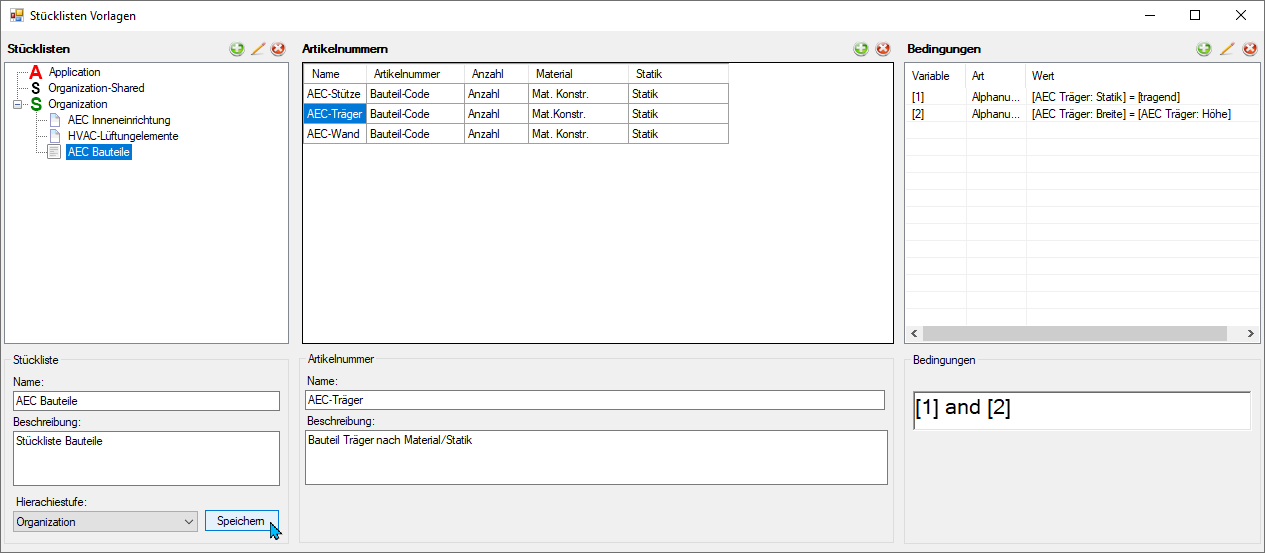Viewport: 1265px width, 553px height.
Task: Click the Bedingungen expression field [1] and [2]
Action: (x=1082, y=410)
